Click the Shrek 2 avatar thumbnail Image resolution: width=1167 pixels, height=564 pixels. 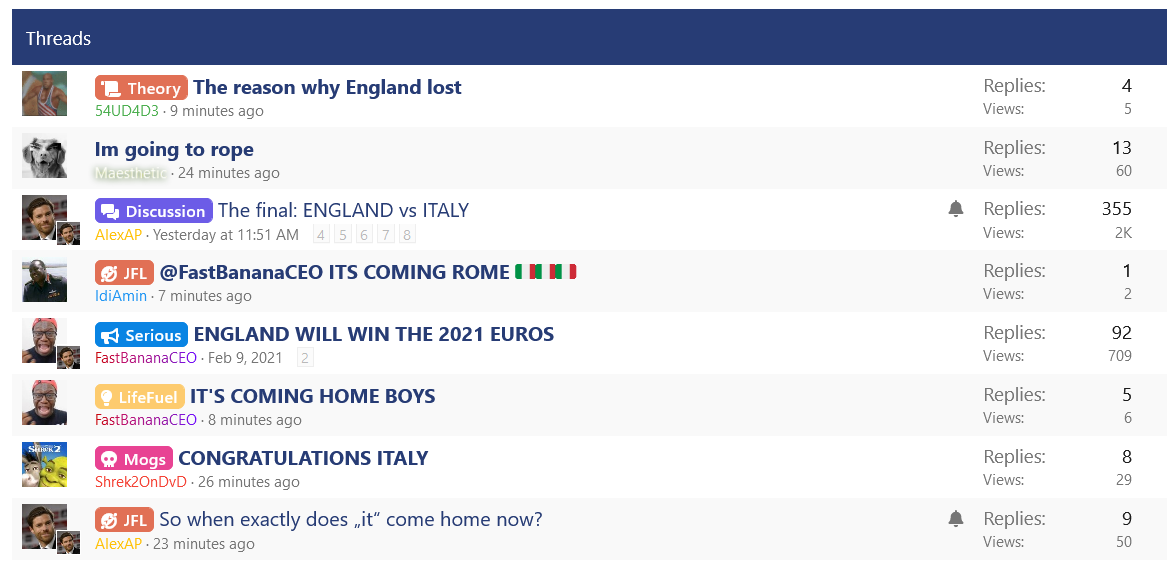(45, 464)
